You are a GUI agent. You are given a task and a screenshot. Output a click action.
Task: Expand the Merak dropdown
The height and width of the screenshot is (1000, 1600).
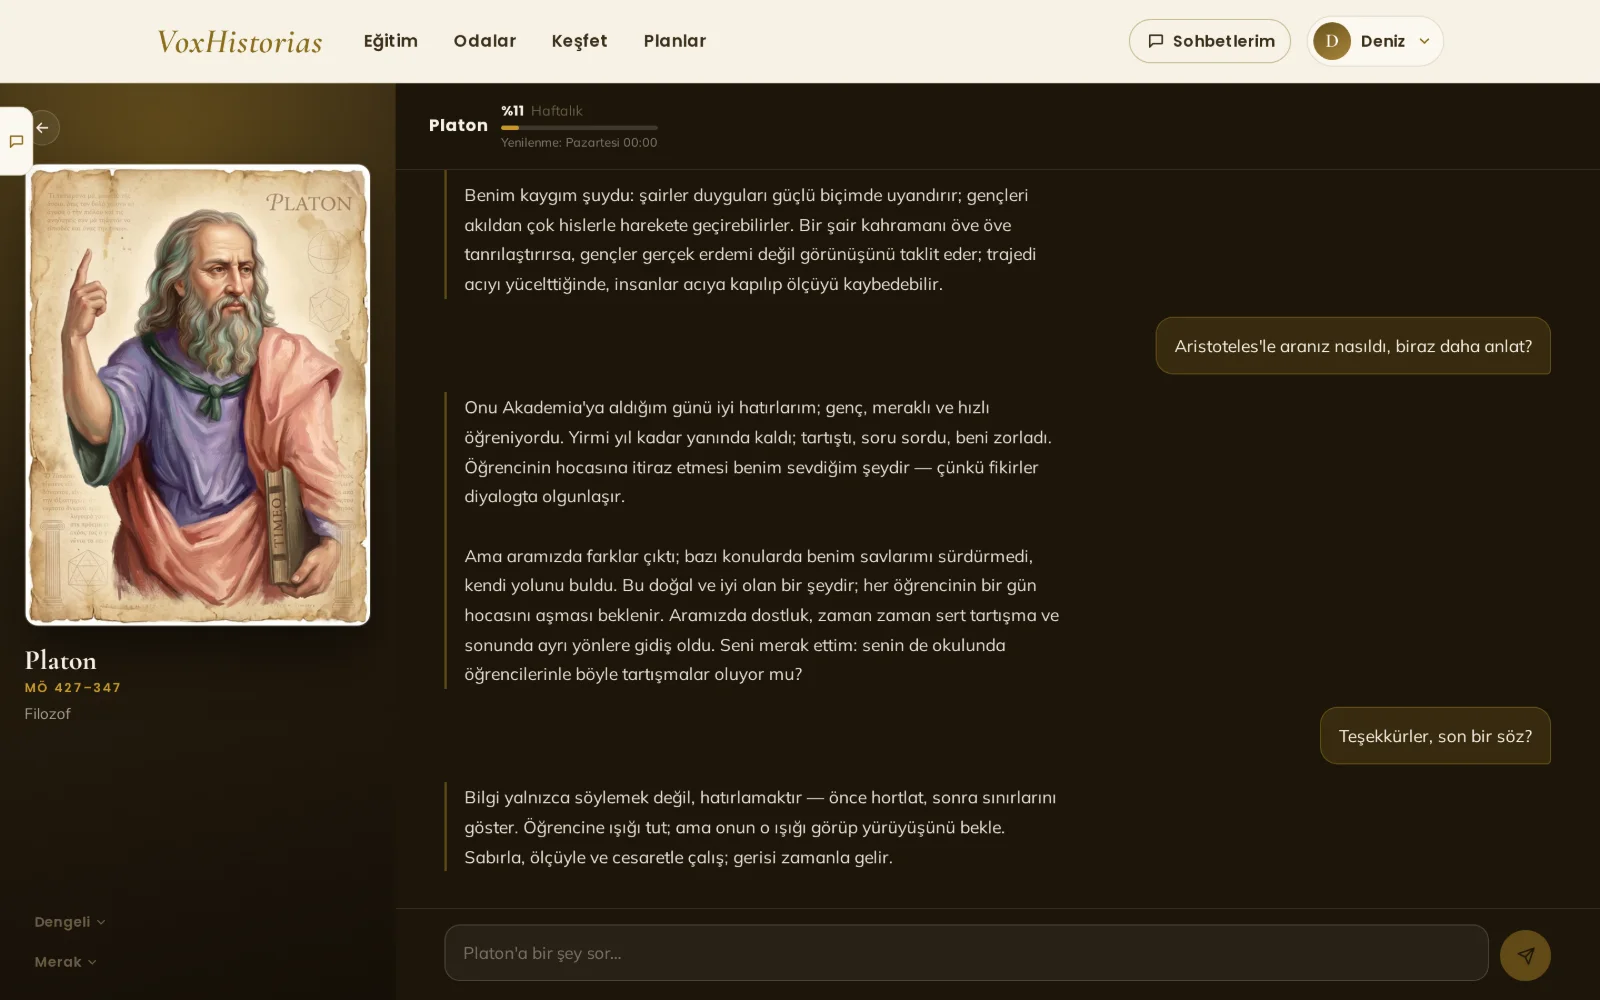point(66,962)
